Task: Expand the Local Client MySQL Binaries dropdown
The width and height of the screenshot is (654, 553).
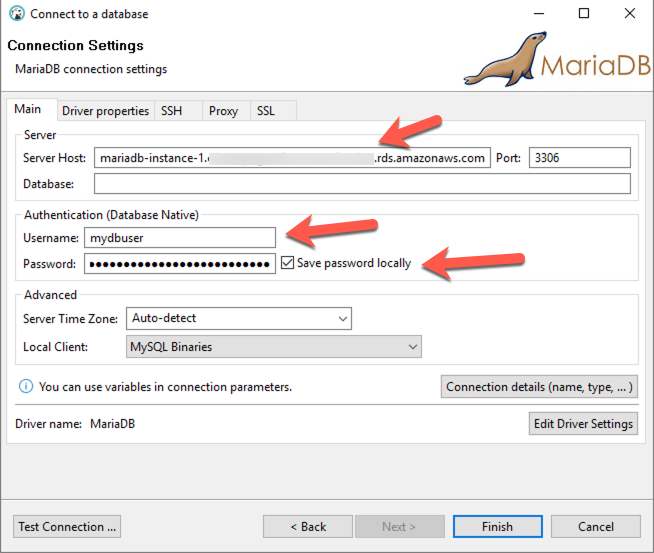Action: pyautogui.click(x=274, y=347)
